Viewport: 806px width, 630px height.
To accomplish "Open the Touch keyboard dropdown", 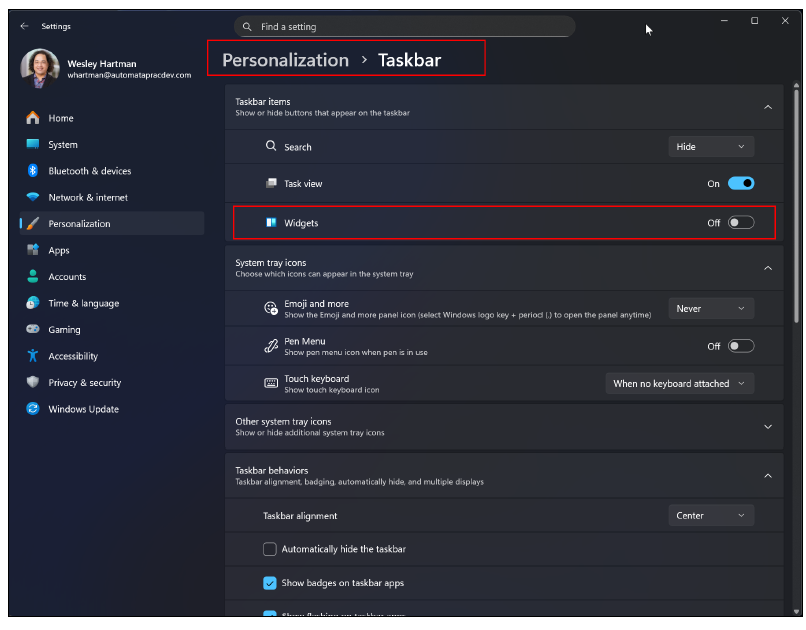I will point(680,384).
